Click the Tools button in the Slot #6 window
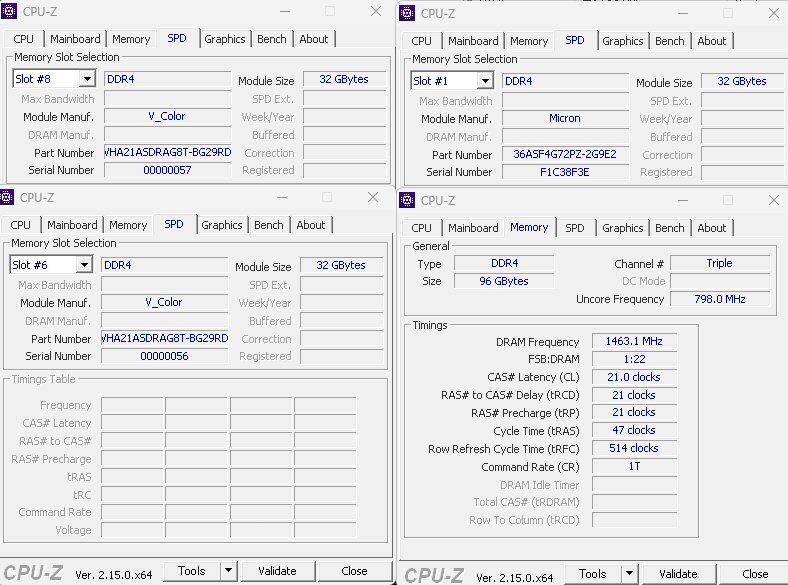This screenshot has width=788, height=585. (x=191, y=571)
